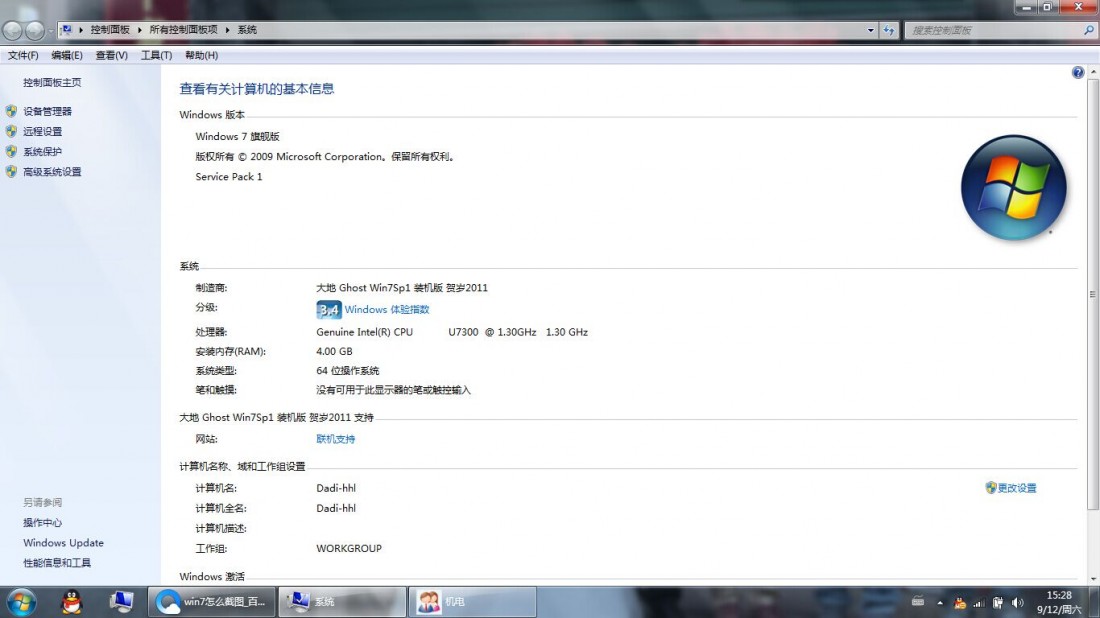The image size is (1100, 618).
Task: Open 高级系统设置 link
Action: [x=52, y=171]
